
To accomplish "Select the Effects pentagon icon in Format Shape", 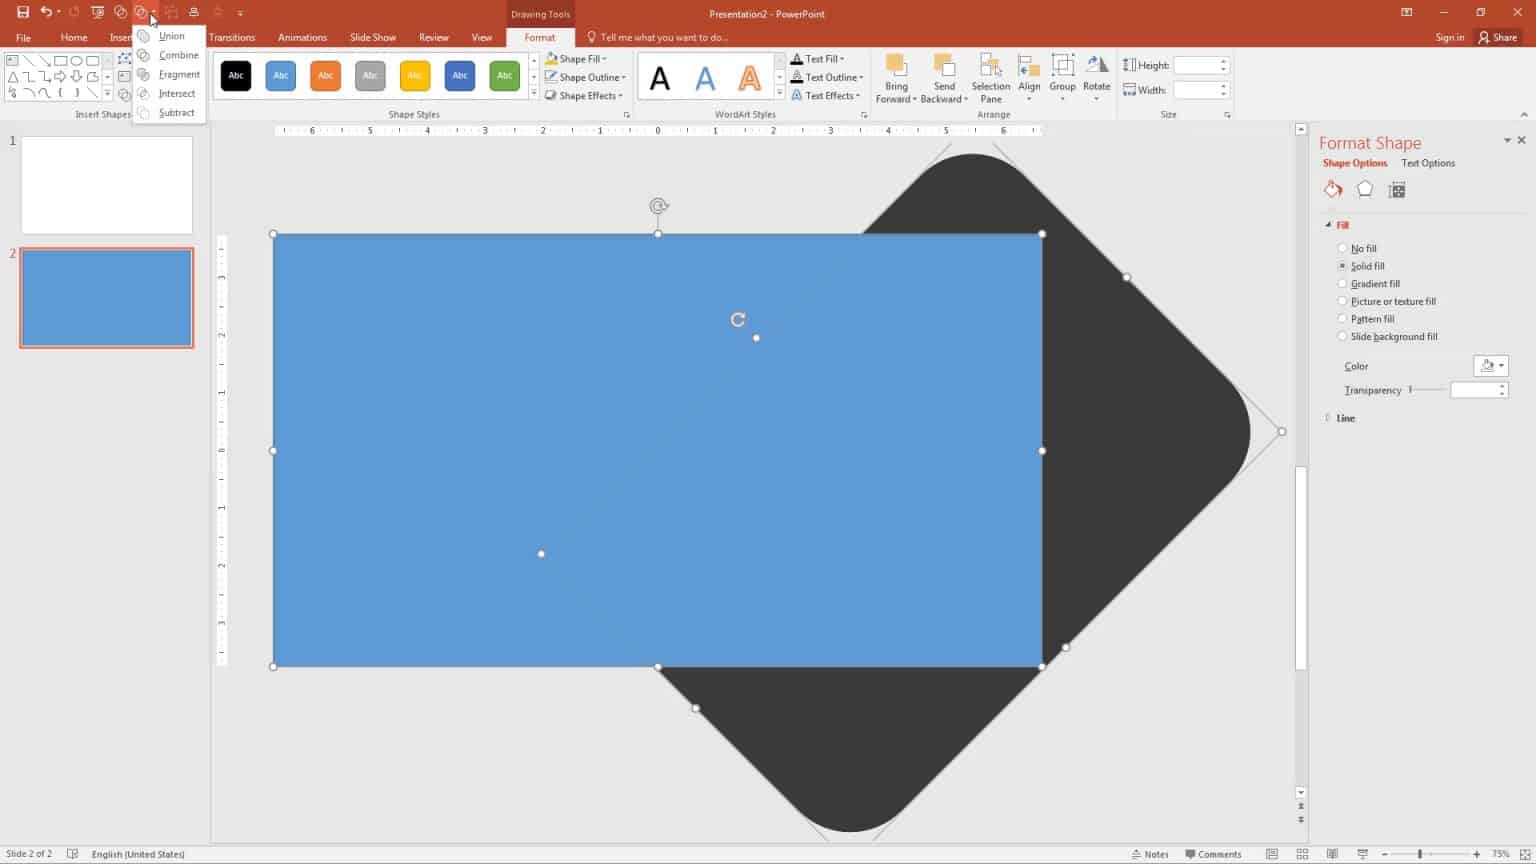I will 1364,188.
